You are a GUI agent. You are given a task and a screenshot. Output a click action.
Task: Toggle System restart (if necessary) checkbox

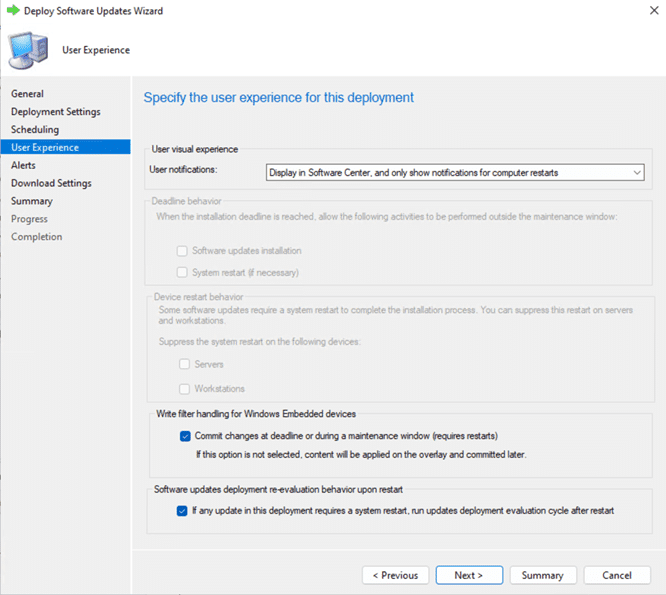coord(182,272)
